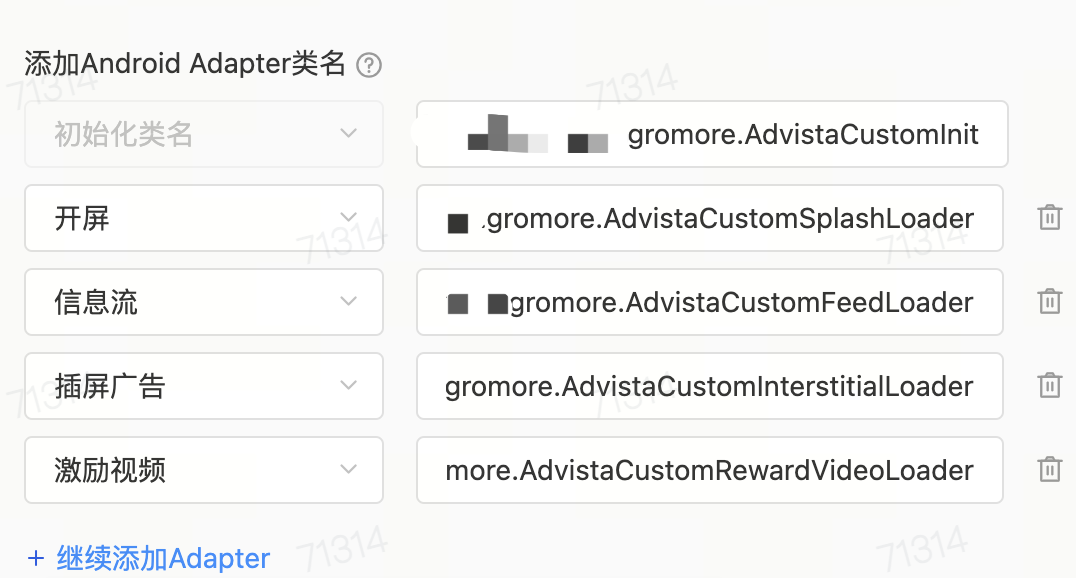Delete the 信息流 adapter row

[x=1049, y=302]
